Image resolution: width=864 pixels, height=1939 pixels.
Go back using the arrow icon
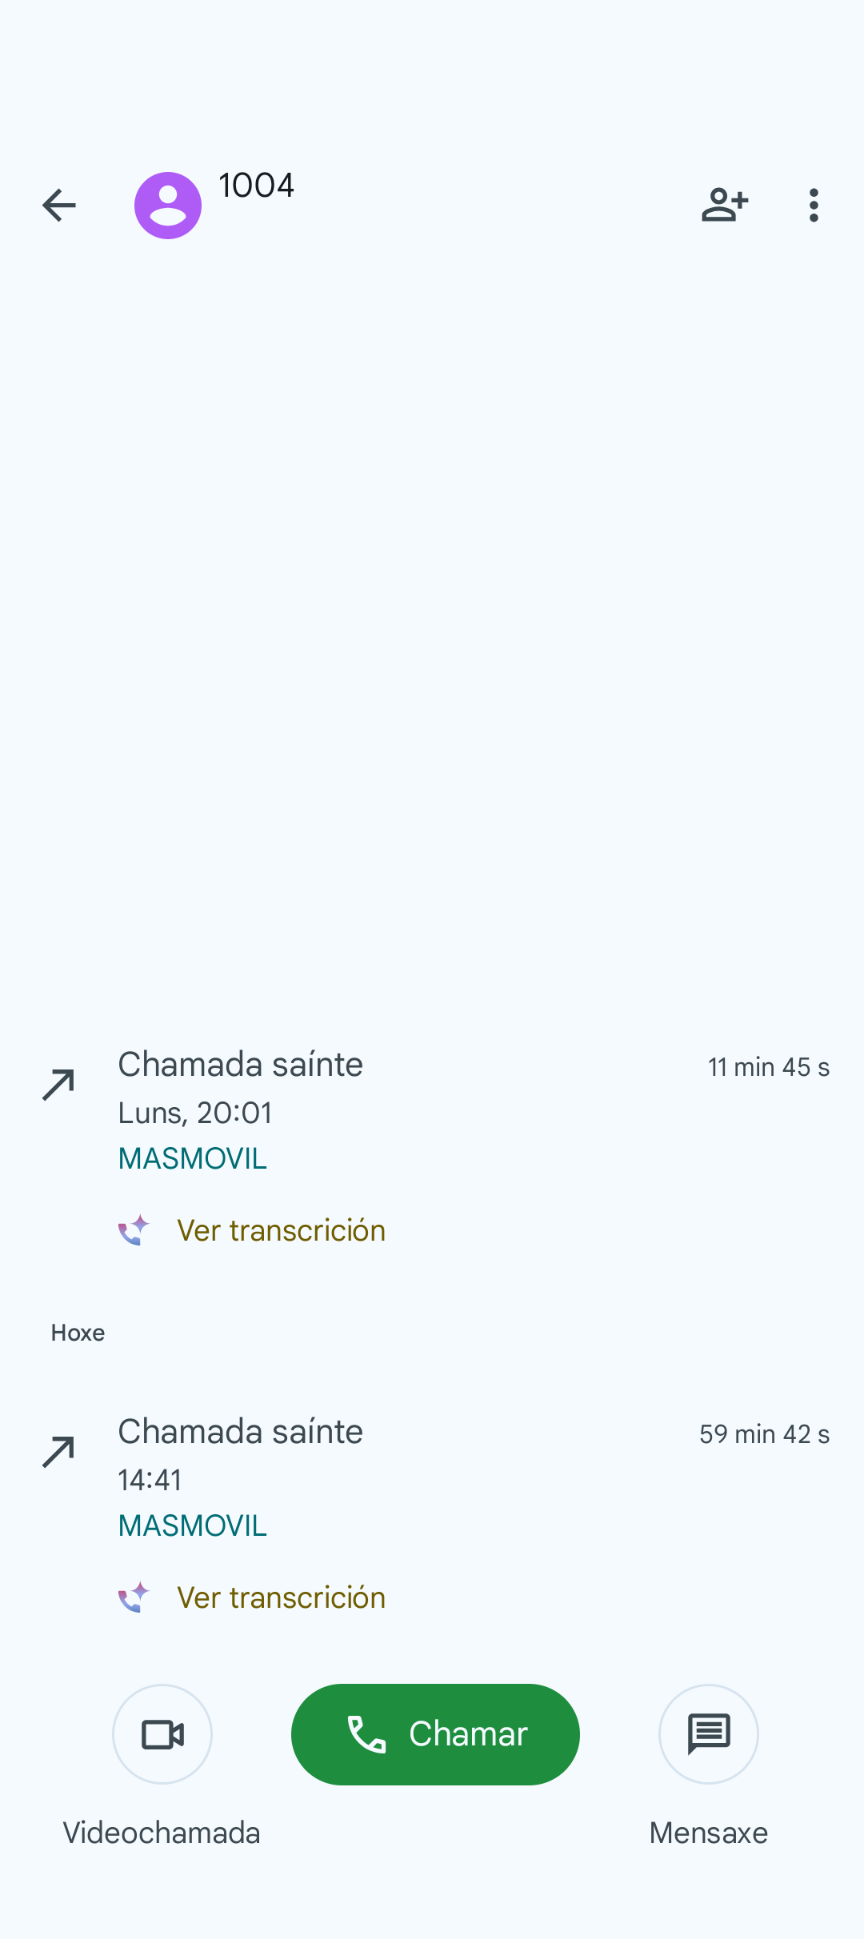point(59,205)
